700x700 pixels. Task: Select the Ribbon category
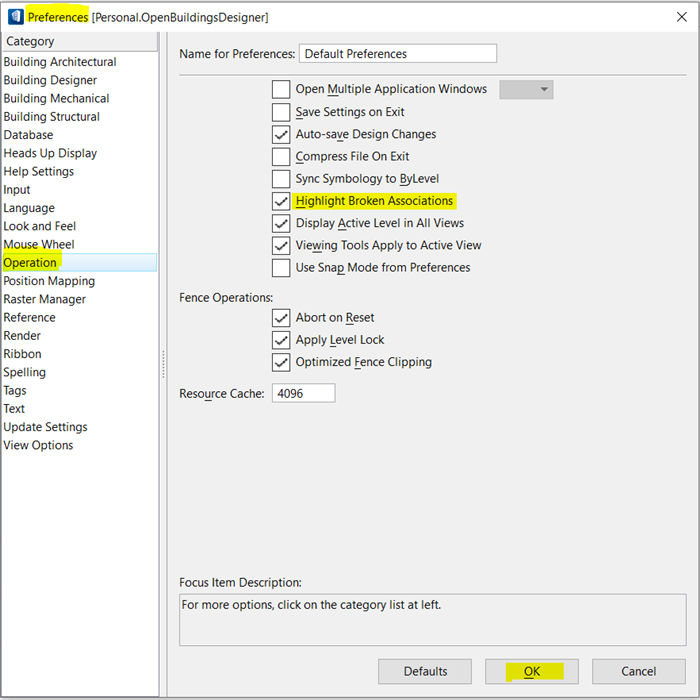pyautogui.click(x=22, y=354)
